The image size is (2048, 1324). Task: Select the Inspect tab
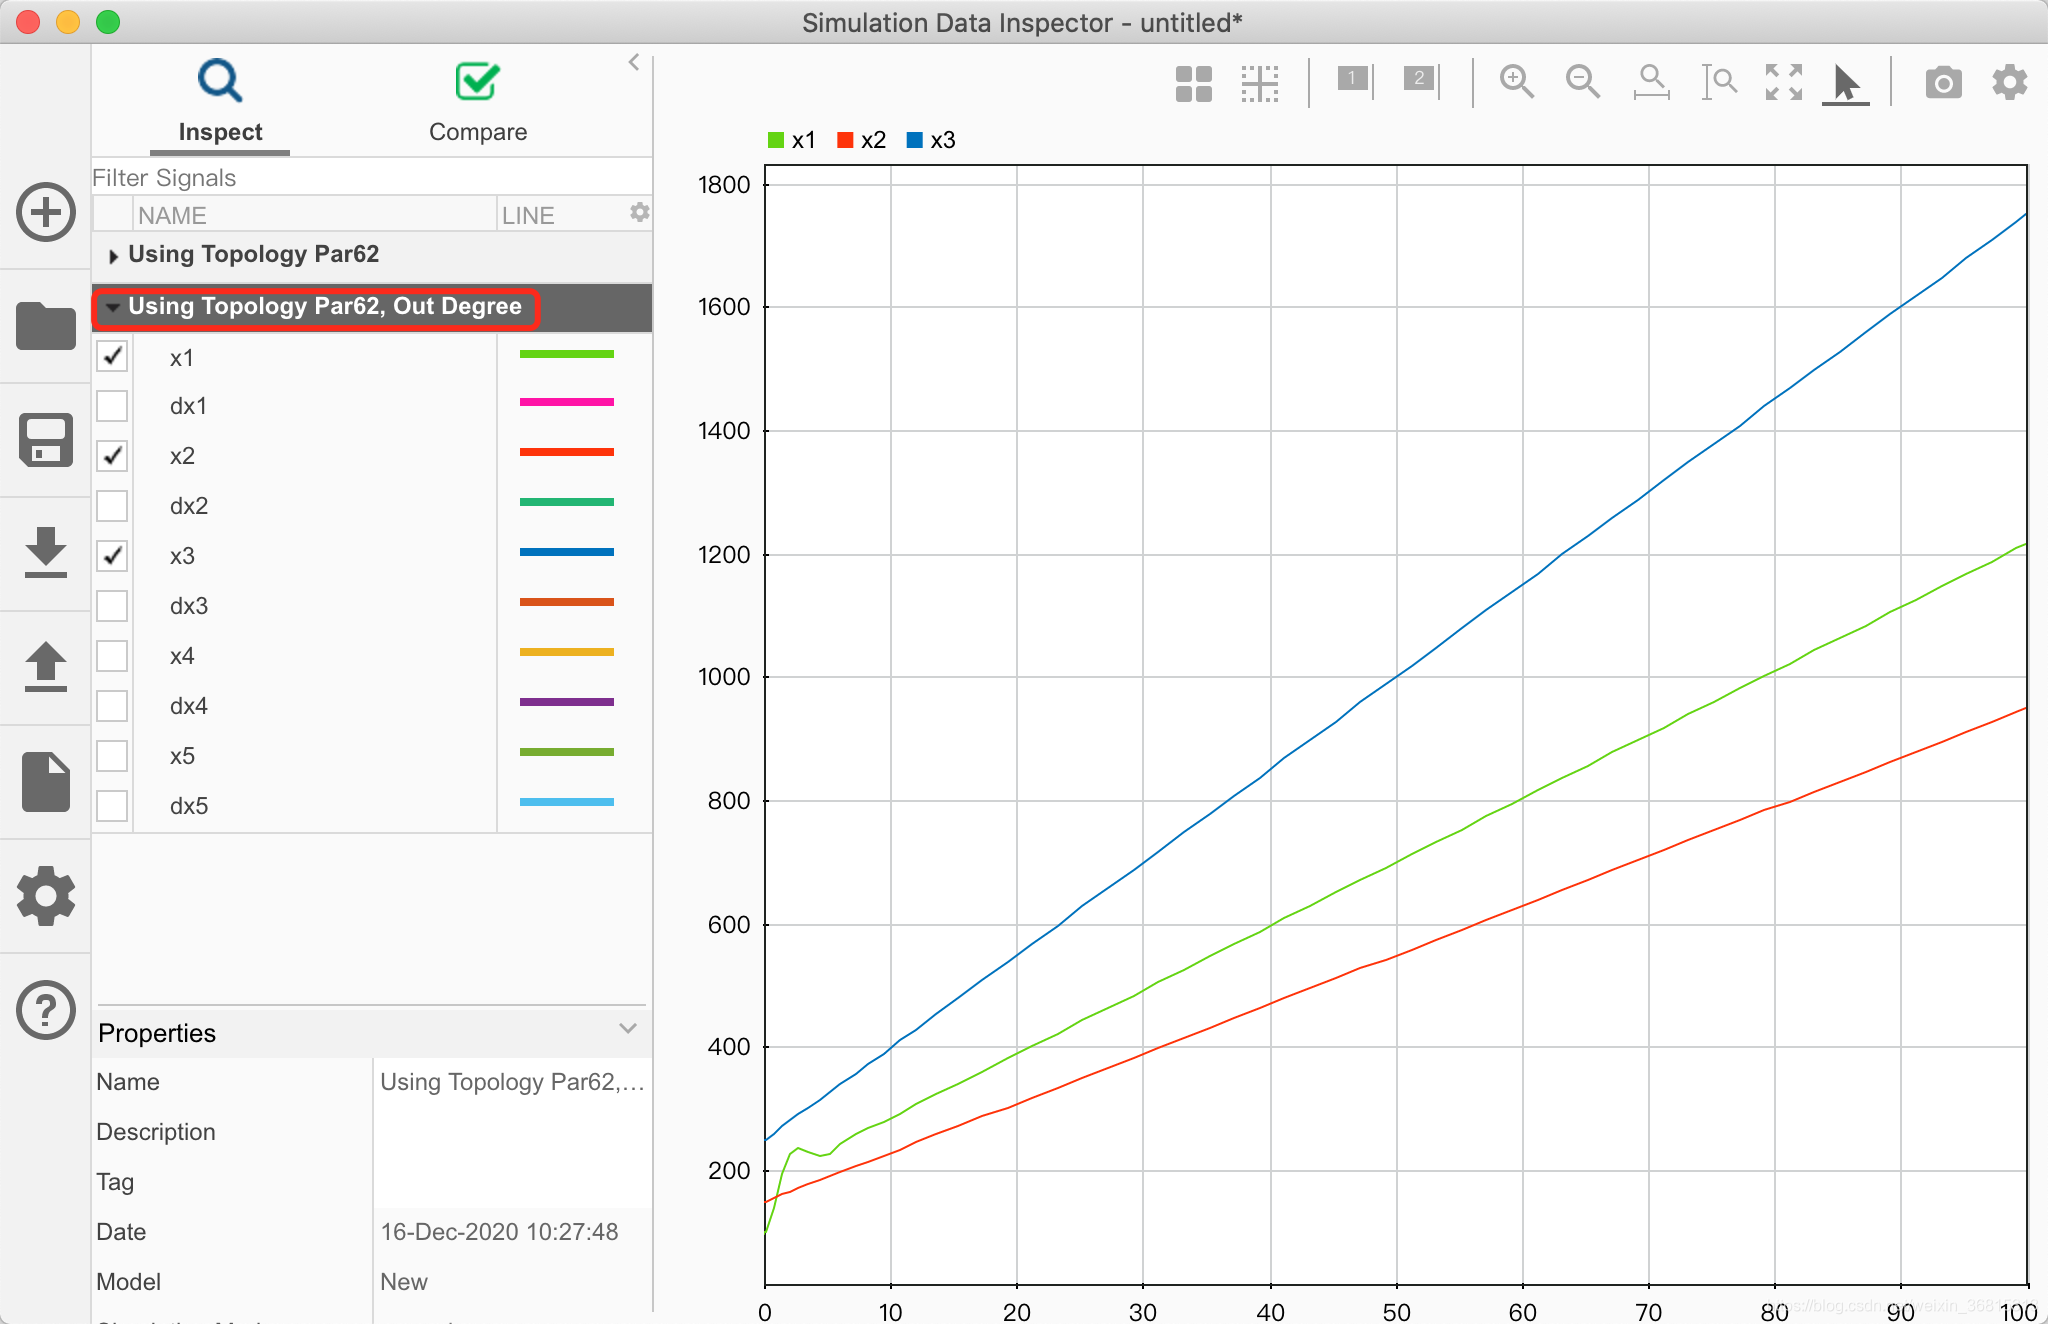(220, 102)
